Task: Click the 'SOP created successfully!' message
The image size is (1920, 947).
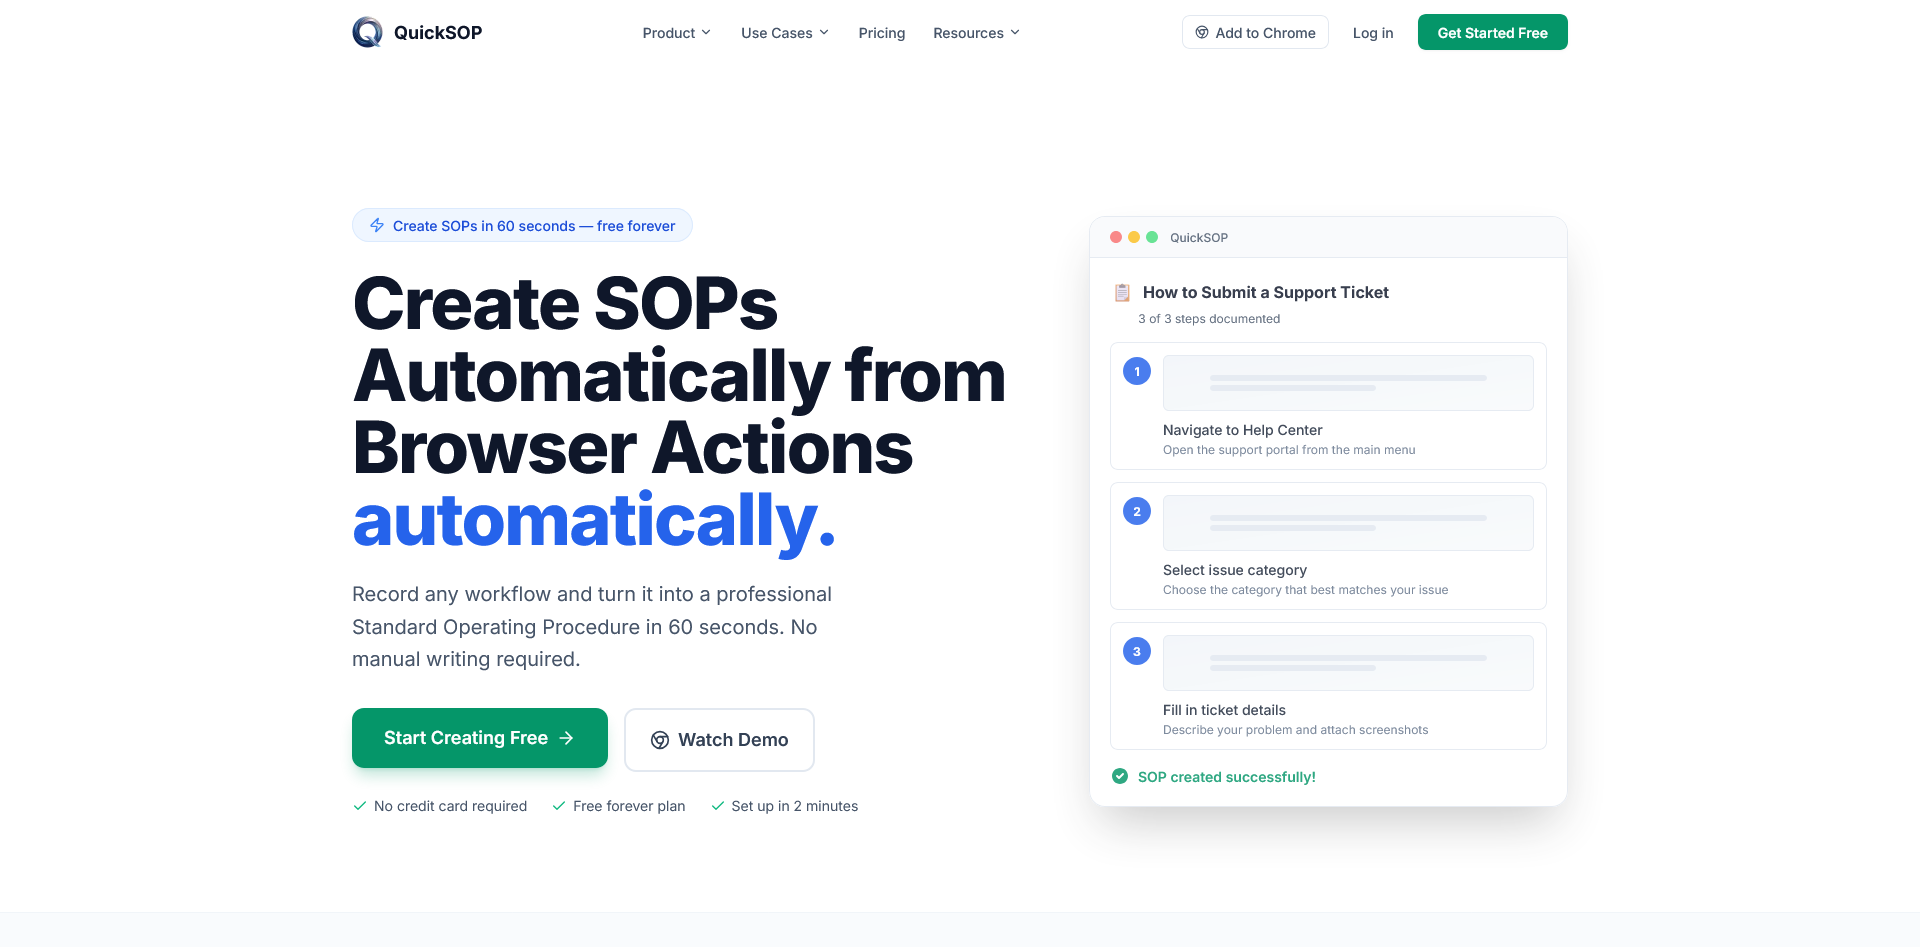Action: 1227,777
